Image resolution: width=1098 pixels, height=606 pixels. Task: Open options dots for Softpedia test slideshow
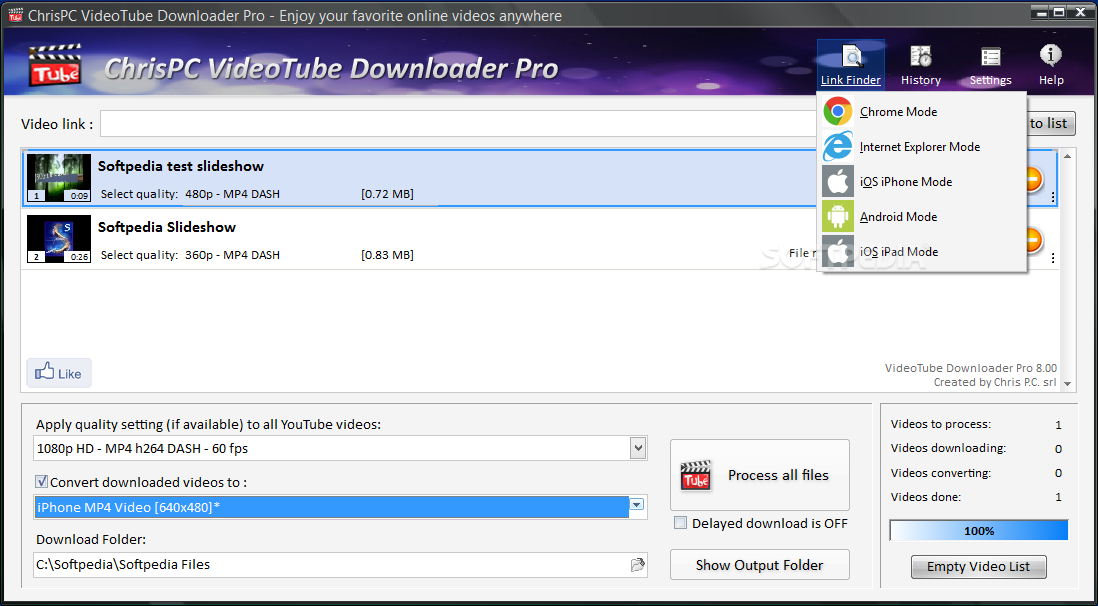1052,198
